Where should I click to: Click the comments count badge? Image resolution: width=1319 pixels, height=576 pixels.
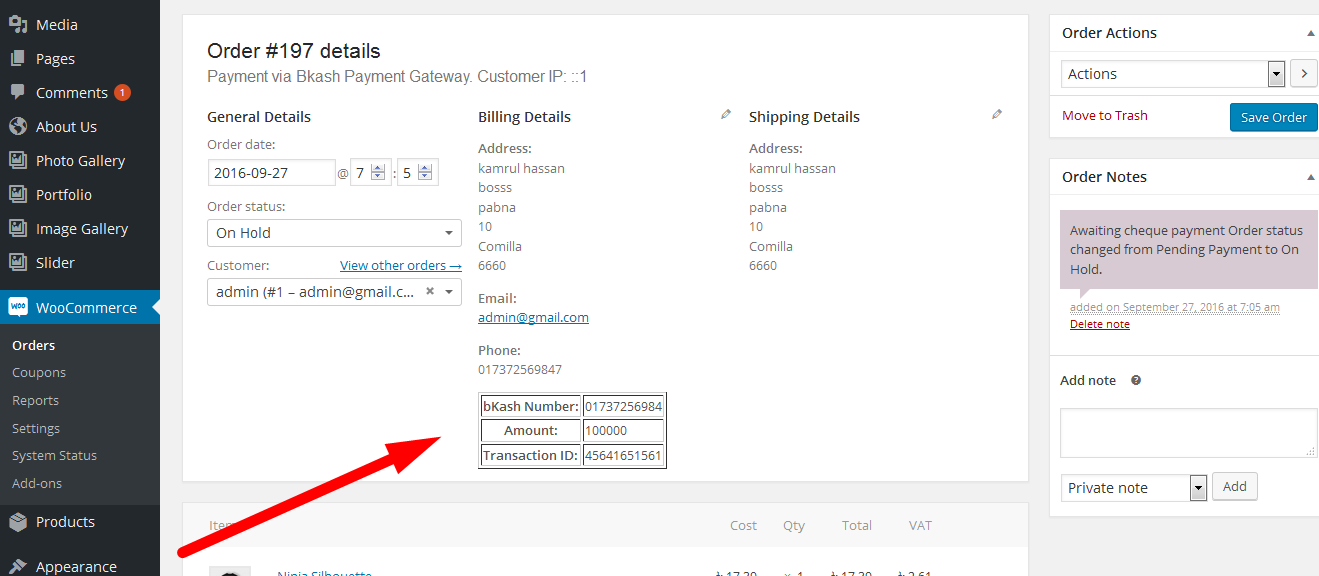pyautogui.click(x=122, y=92)
